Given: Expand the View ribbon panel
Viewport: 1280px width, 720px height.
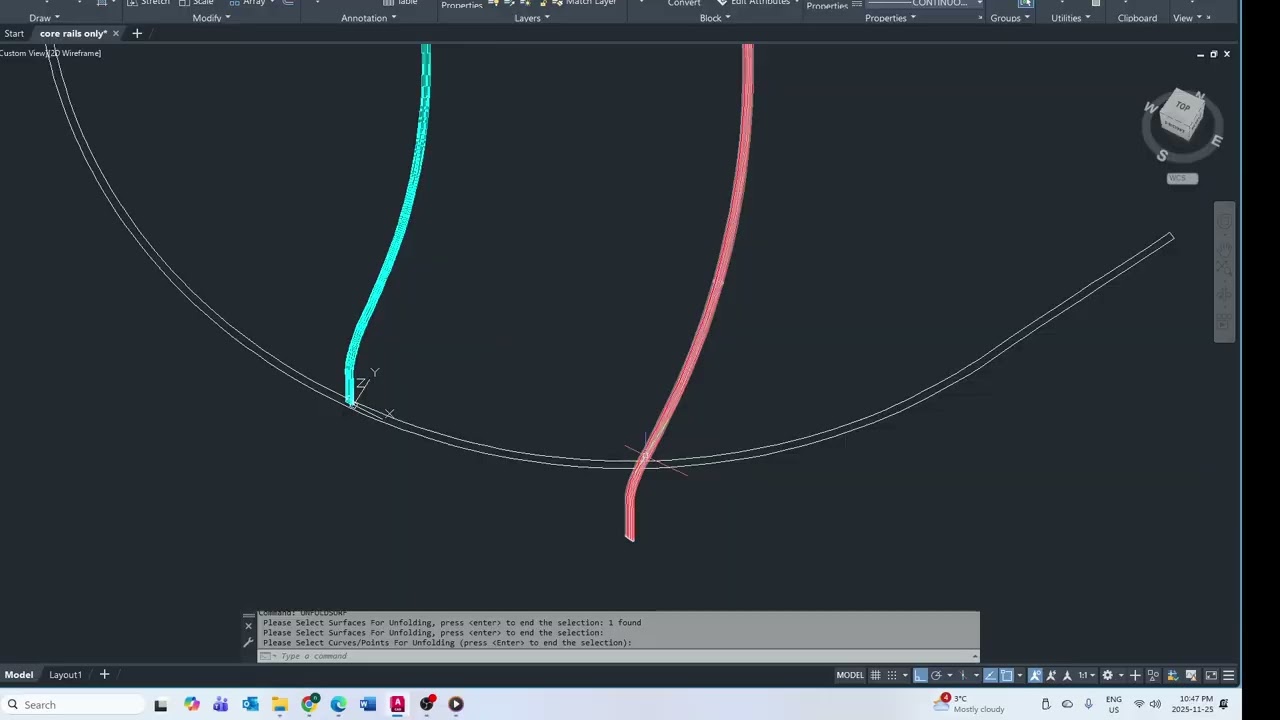Looking at the screenshot, I should click(x=1187, y=18).
